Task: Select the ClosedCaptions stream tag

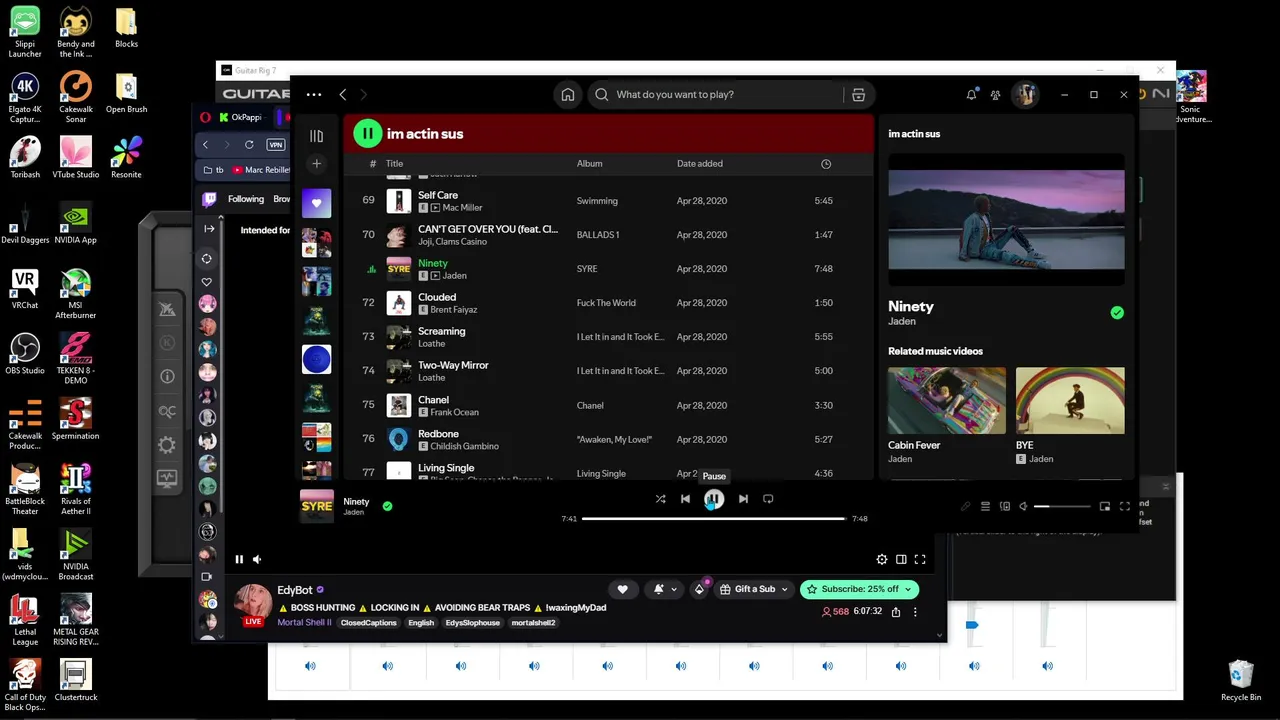Action: [x=369, y=623]
